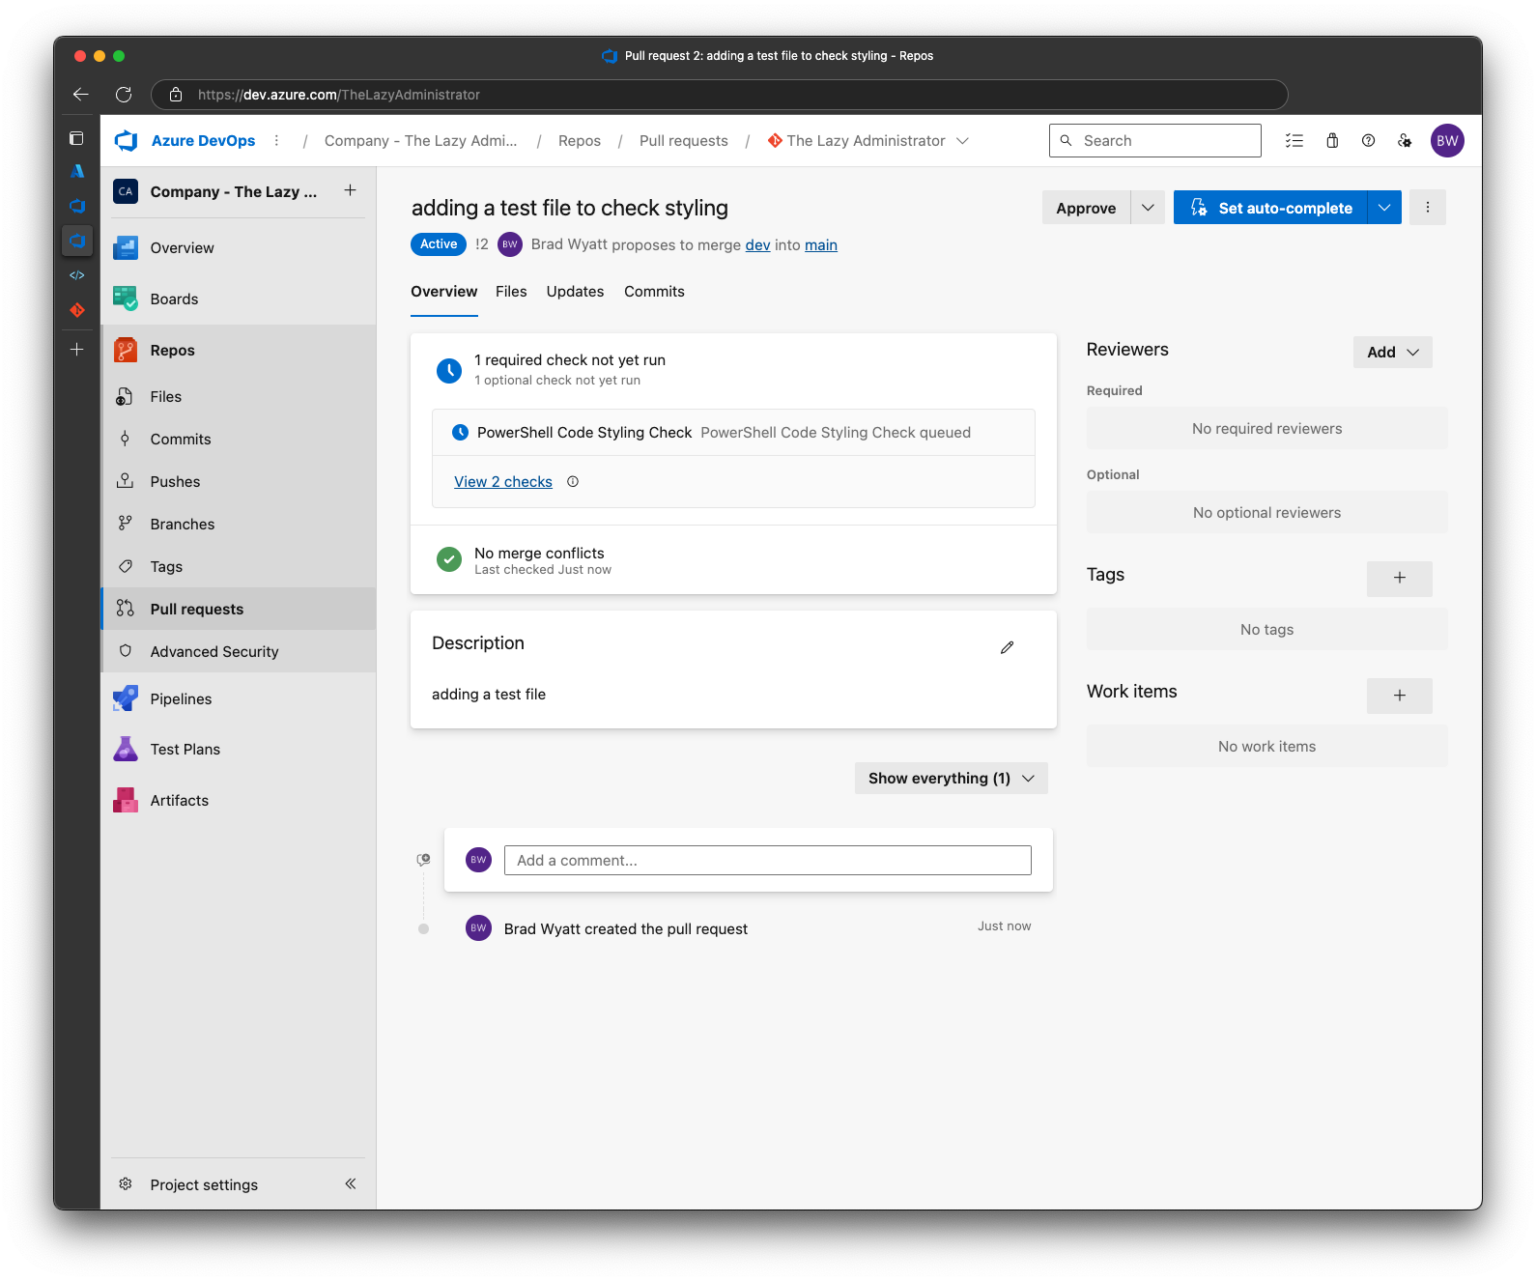Click the browser back arrow
This screenshot has height=1281, width=1536.
(81, 95)
